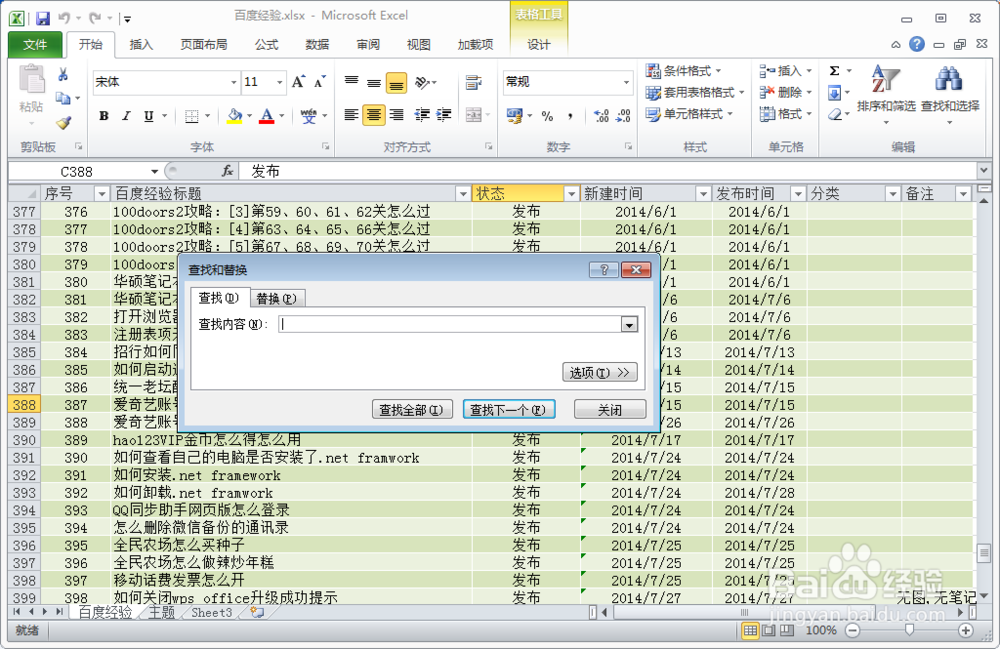Viewport: 1000px width, 649px height.
Task: Toggle center text alignment (highlighted)
Action: click(x=374, y=115)
